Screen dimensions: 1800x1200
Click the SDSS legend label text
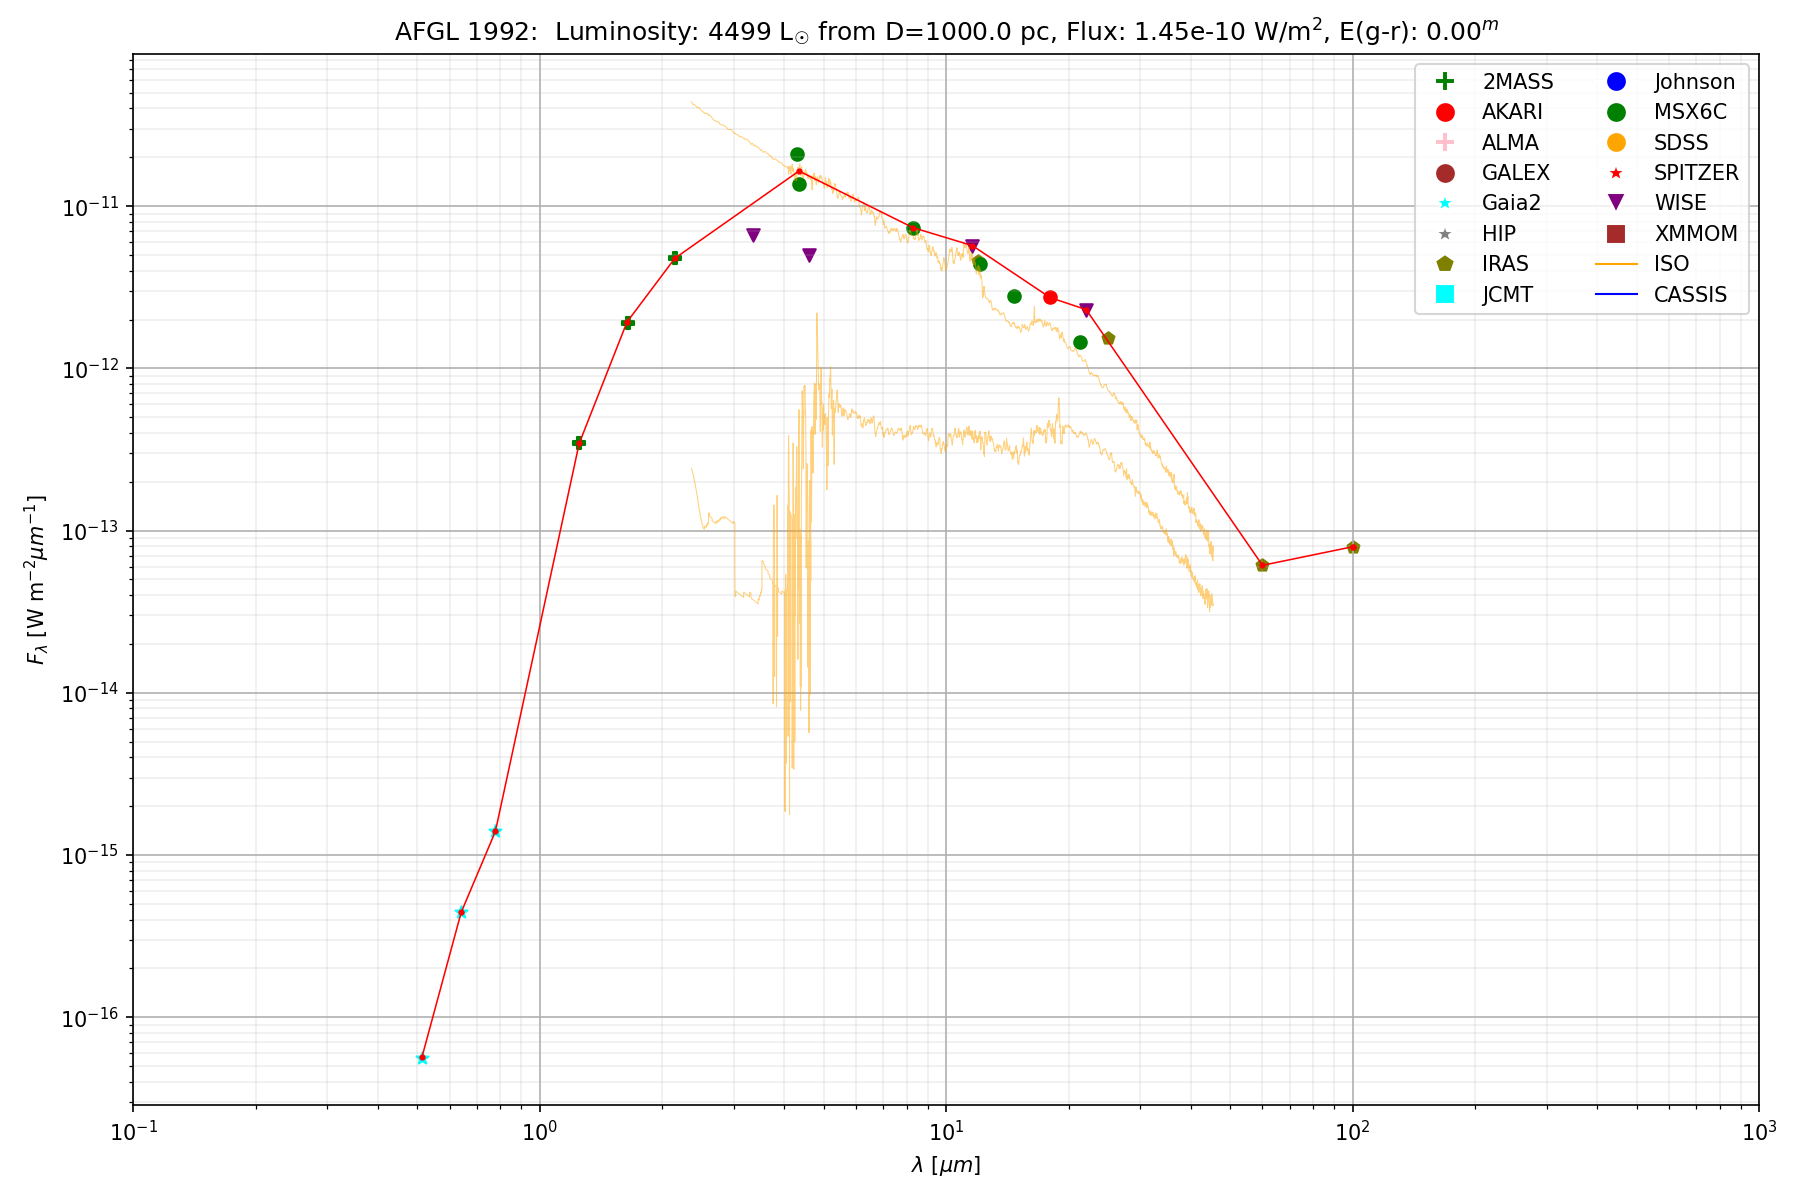click(1681, 143)
